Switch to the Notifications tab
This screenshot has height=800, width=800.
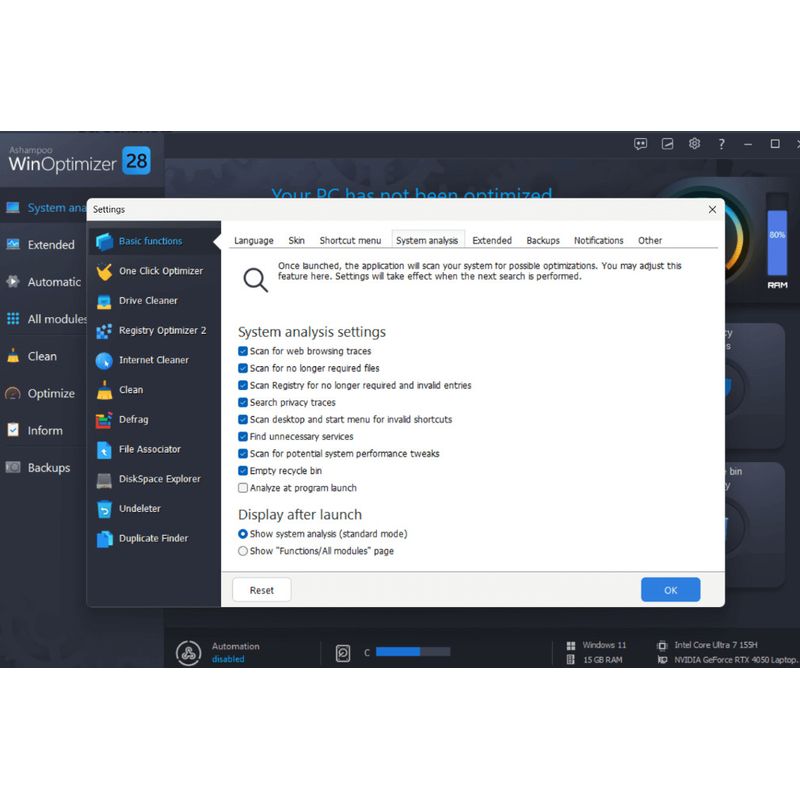point(598,241)
